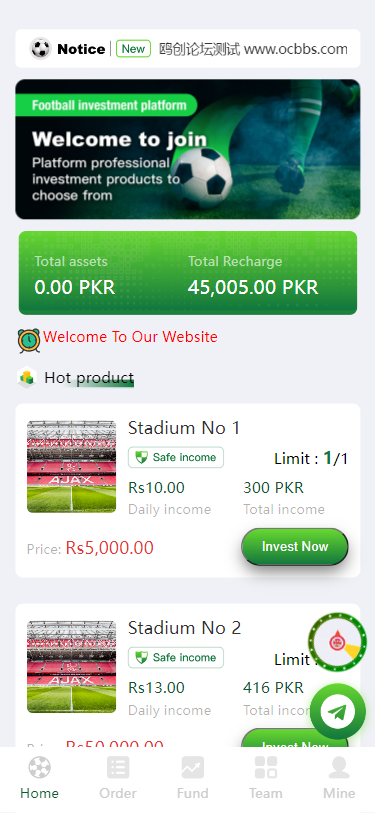
Task: Tap the soccer ball Notice icon
Action: point(40,49)
